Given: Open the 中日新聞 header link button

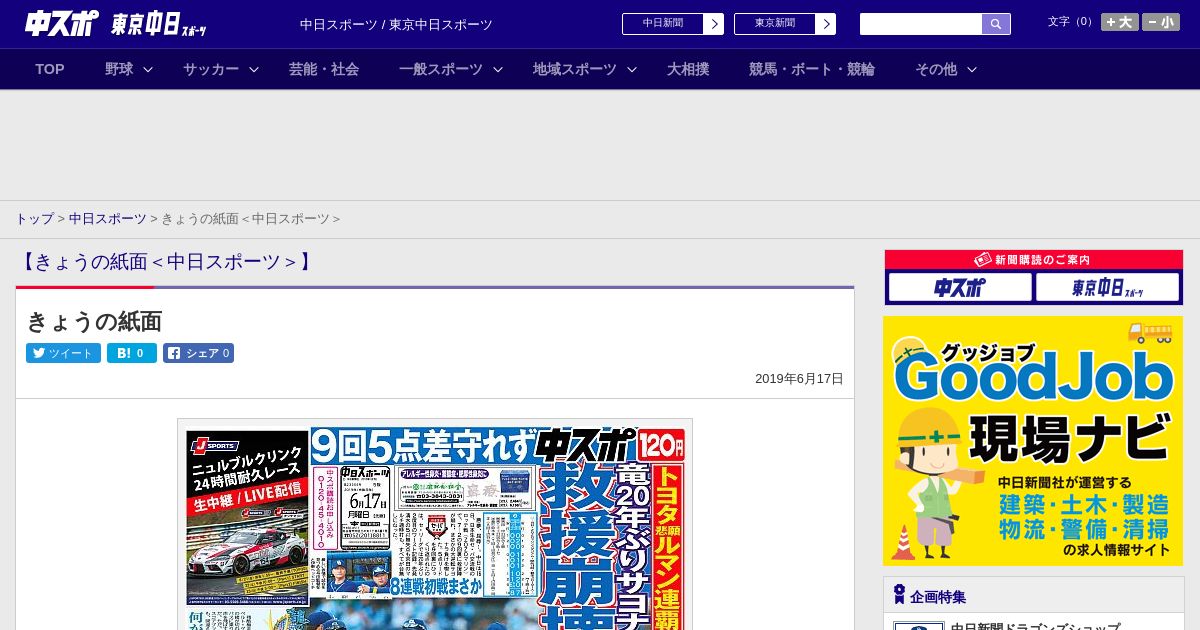Looking at the screenshot, I should pyautogui.click(x=663, y=24).
